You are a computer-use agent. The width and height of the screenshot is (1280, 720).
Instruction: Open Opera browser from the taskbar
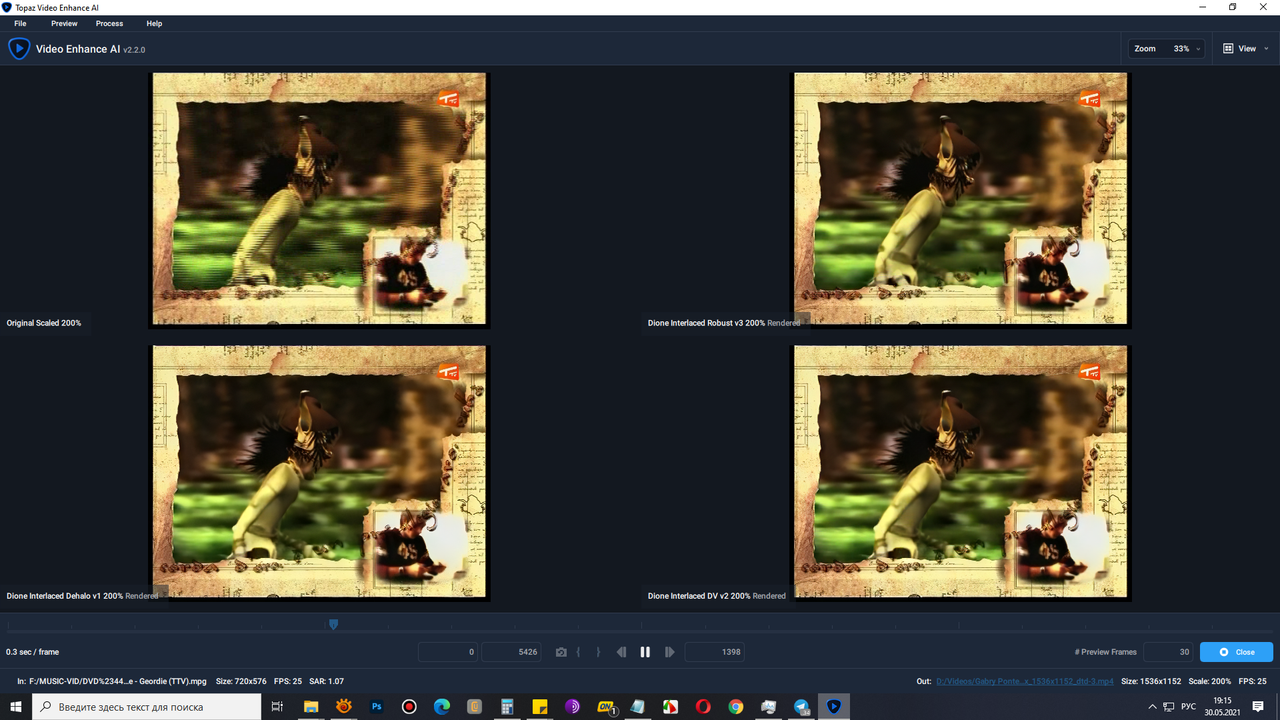(x=703, y=706)
